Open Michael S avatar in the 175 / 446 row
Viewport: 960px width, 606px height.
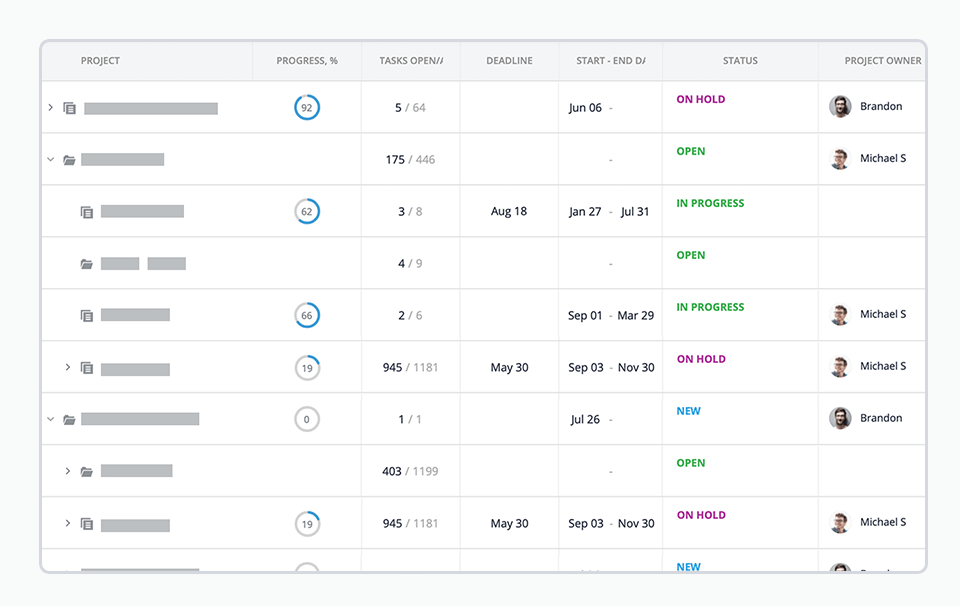click(840, 159)
